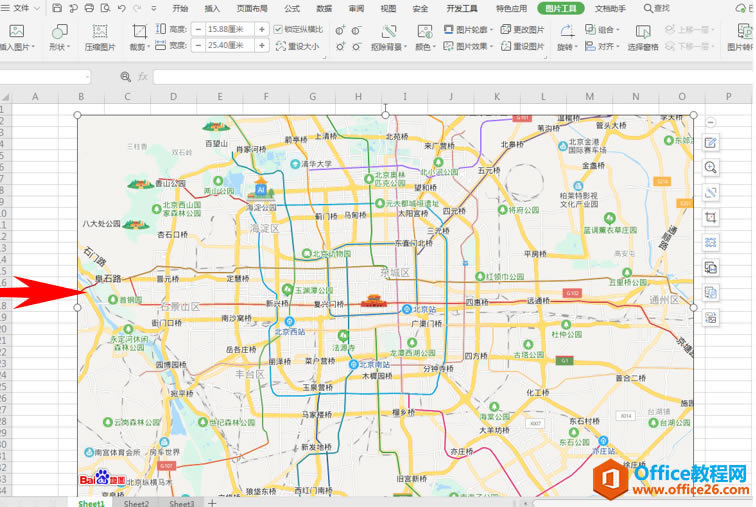
Task: Click remove background icon in floating toolbar
Action: 710,192
